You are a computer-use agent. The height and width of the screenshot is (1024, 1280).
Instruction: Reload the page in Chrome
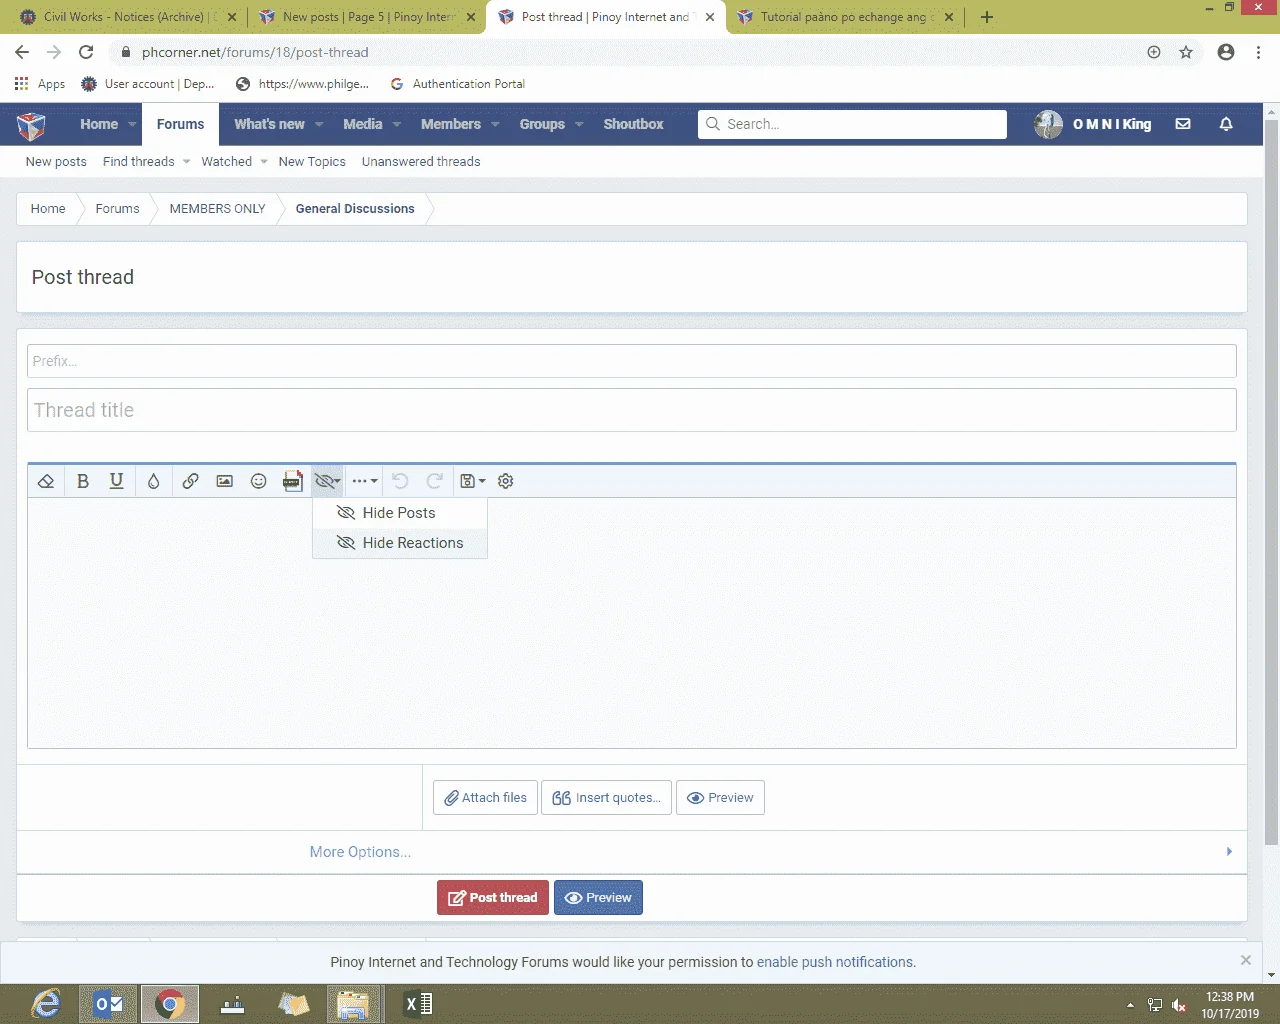tap(86, 52)
